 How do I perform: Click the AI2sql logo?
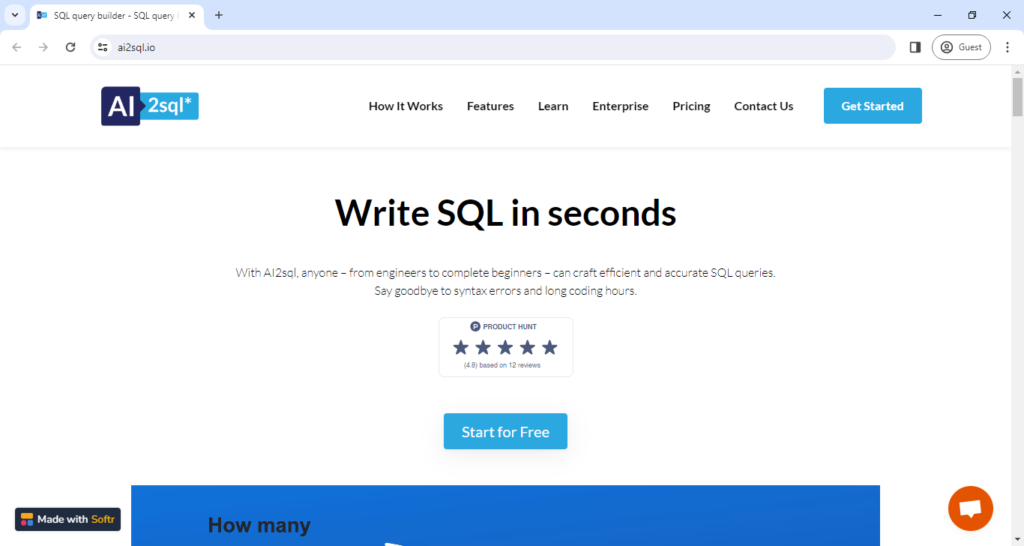point(150,106)
